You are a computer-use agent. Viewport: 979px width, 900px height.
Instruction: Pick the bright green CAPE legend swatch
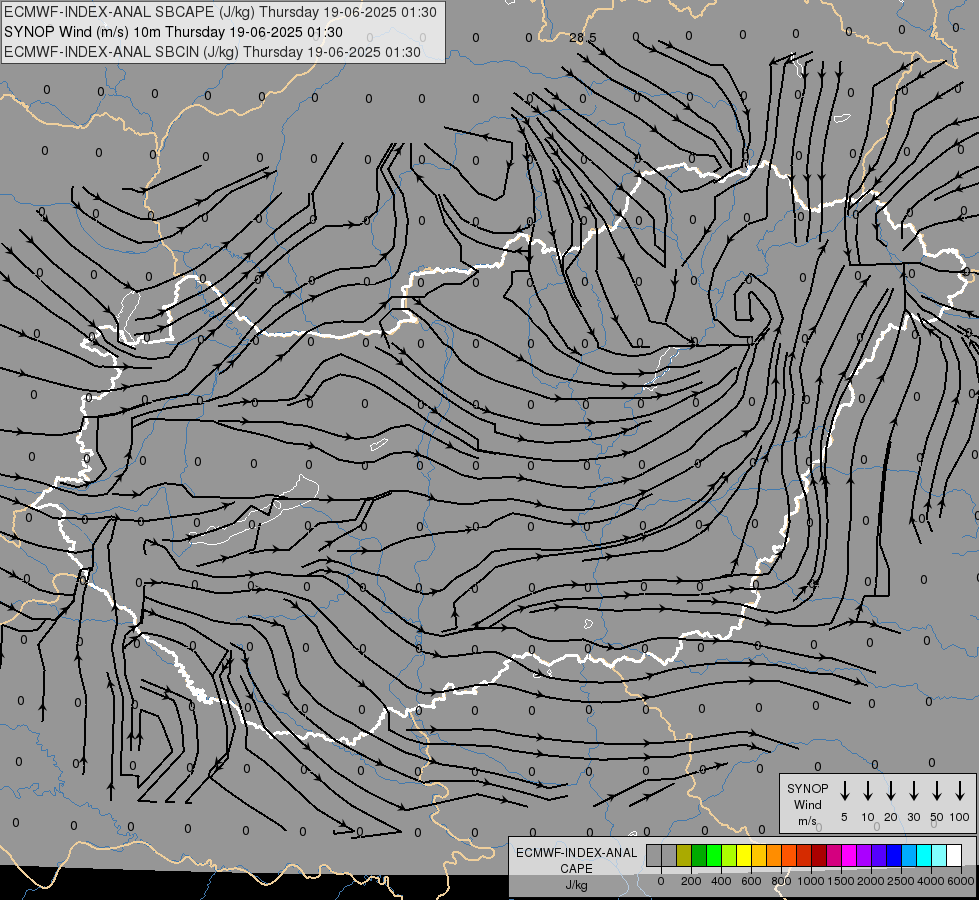click(x=714, y=855)
